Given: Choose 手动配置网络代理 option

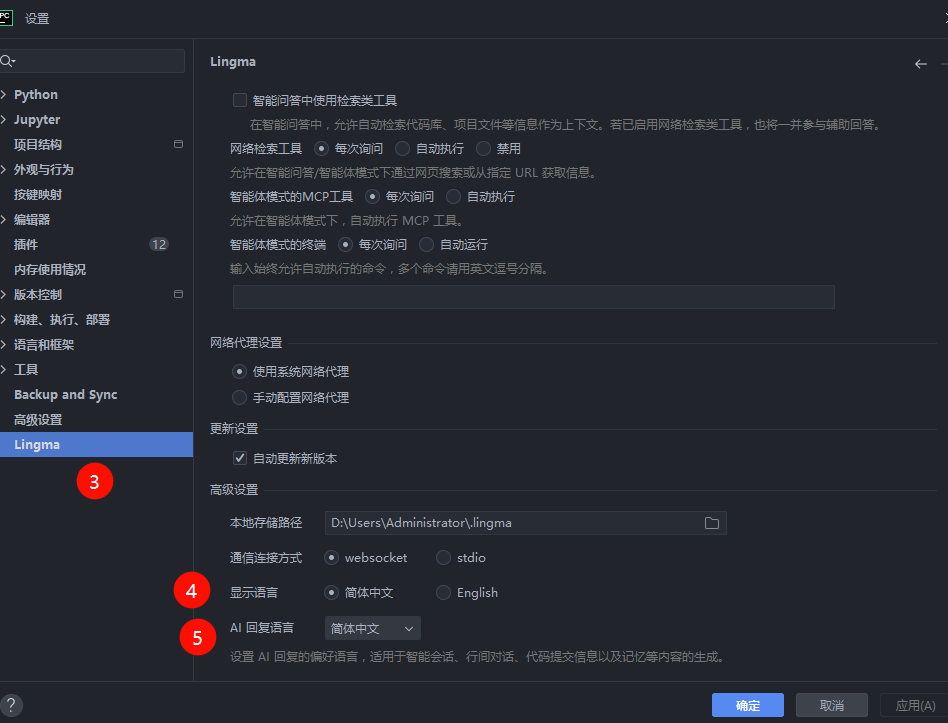Looking at the screenshot, I should pos(239,398).
